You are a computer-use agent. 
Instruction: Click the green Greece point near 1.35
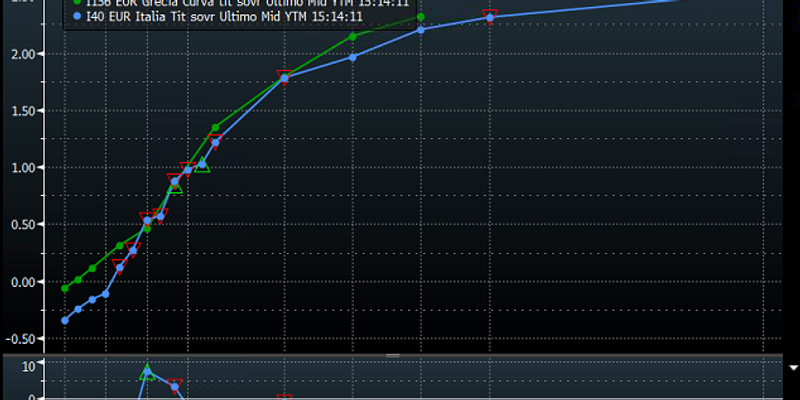215,128
